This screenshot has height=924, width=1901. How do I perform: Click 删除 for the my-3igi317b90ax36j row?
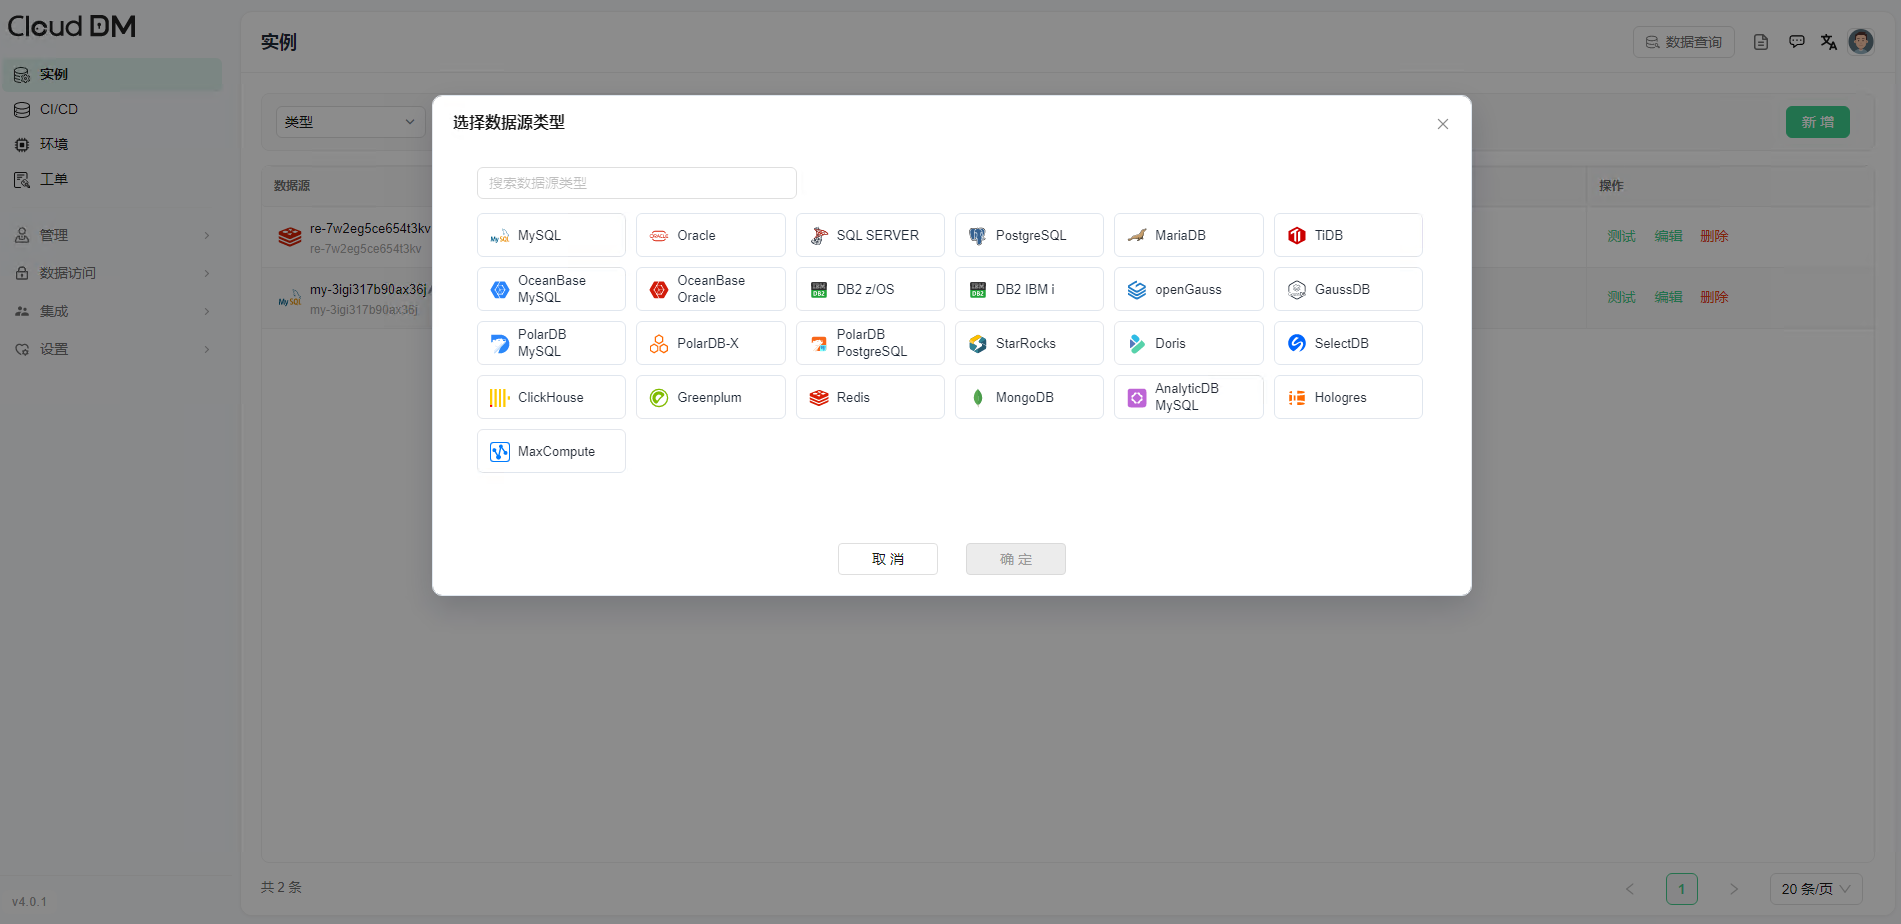(1714, 297)
